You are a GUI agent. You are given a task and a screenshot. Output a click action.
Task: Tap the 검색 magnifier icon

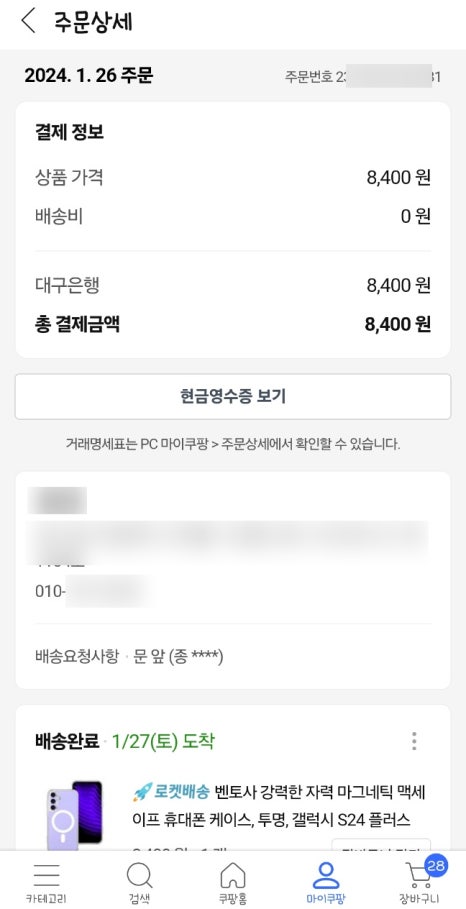[x=139, y=875]
